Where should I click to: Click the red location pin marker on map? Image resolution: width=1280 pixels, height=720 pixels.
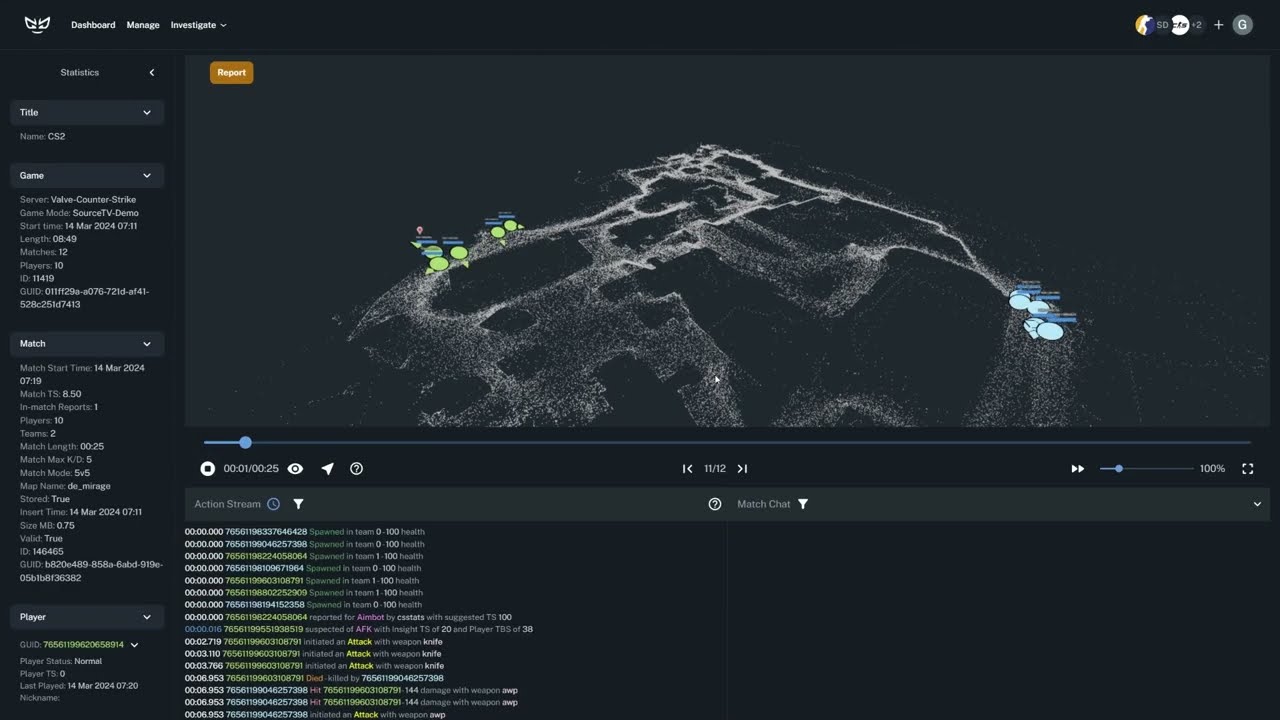[x=420, y=231]
